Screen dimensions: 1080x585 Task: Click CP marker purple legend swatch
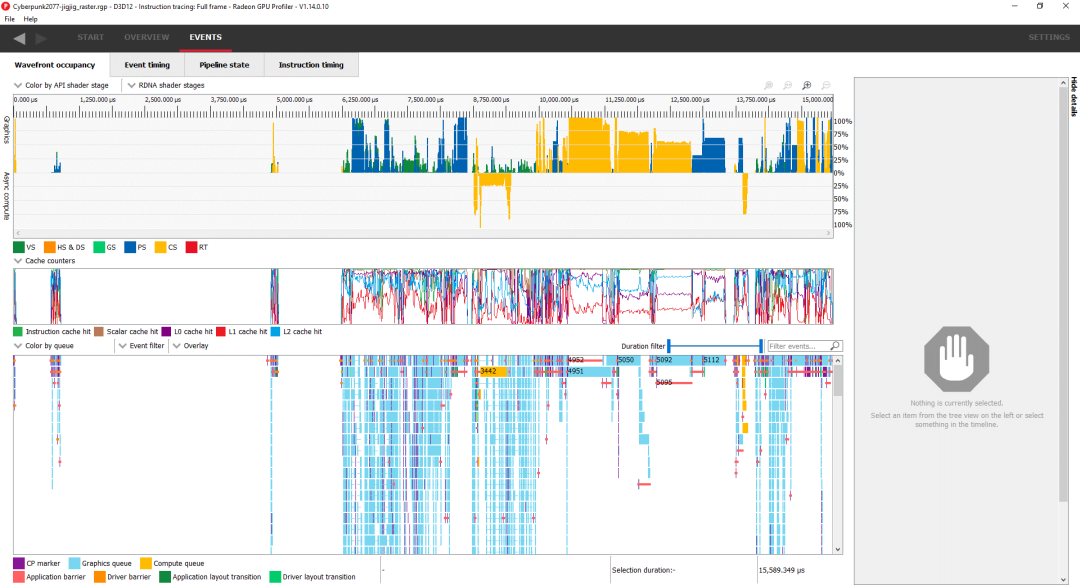pos(19,564)
